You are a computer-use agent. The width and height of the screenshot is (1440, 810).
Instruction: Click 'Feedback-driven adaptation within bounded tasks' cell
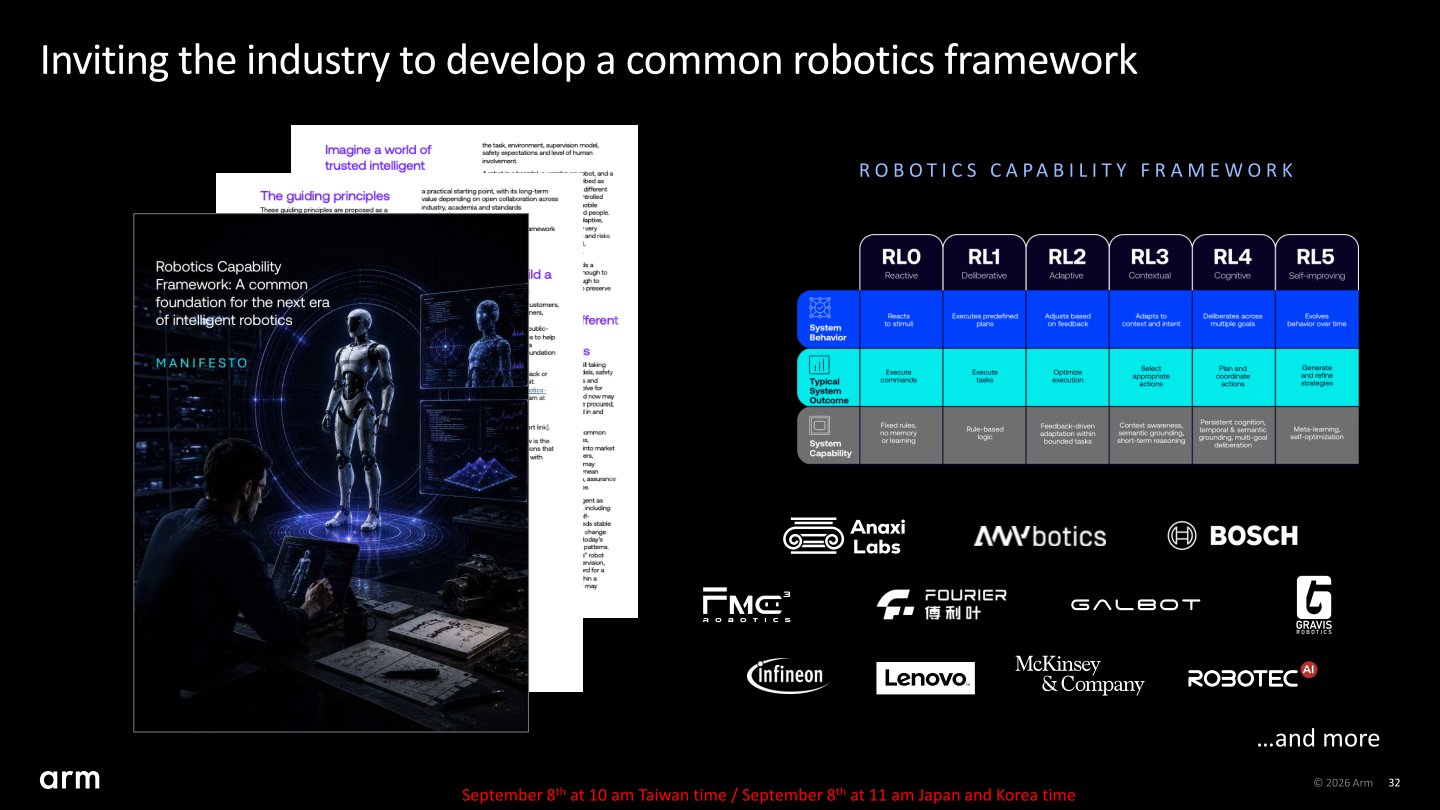pos(1067,435)
